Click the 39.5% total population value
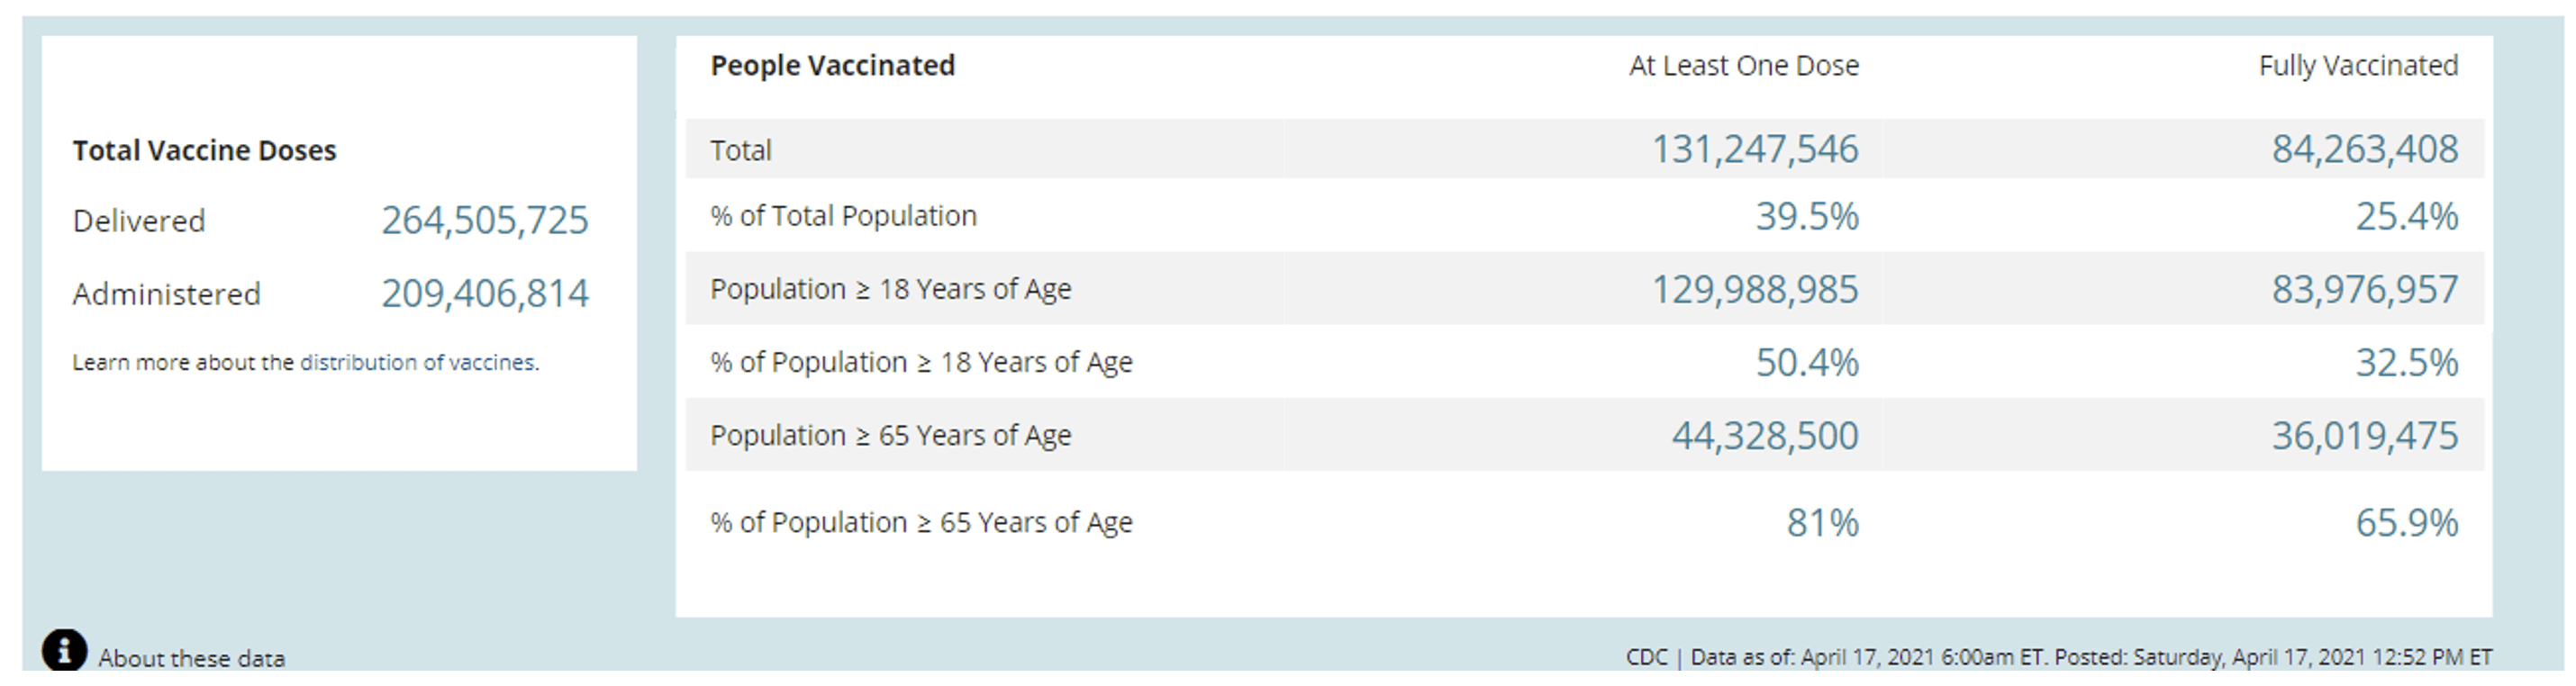 coord(1807,216)
